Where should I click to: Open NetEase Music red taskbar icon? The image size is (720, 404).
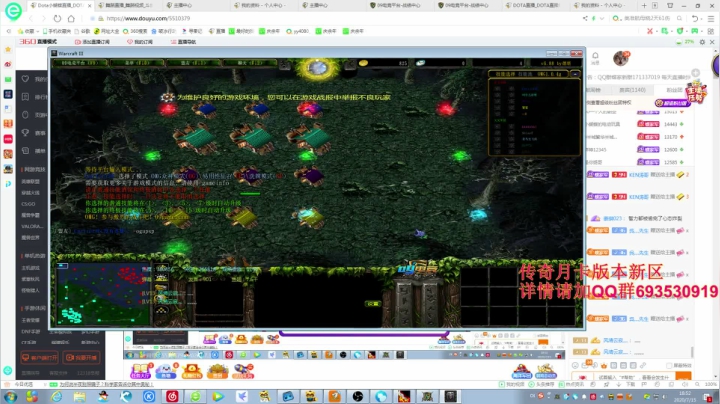click(x=172, y=396)
